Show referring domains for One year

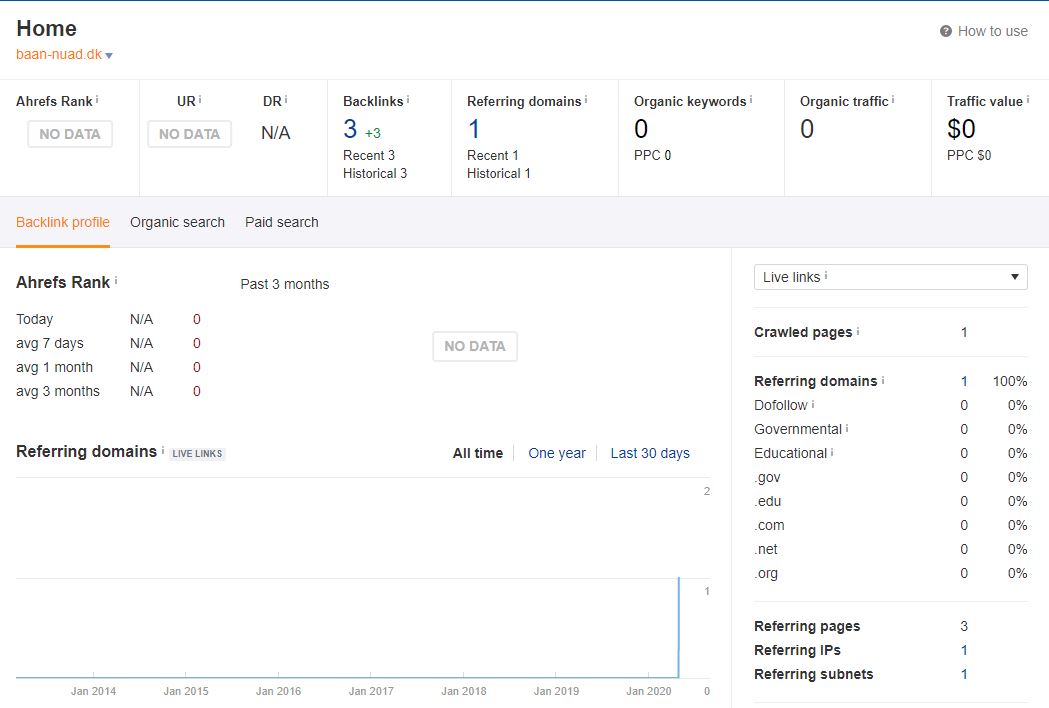556,453
